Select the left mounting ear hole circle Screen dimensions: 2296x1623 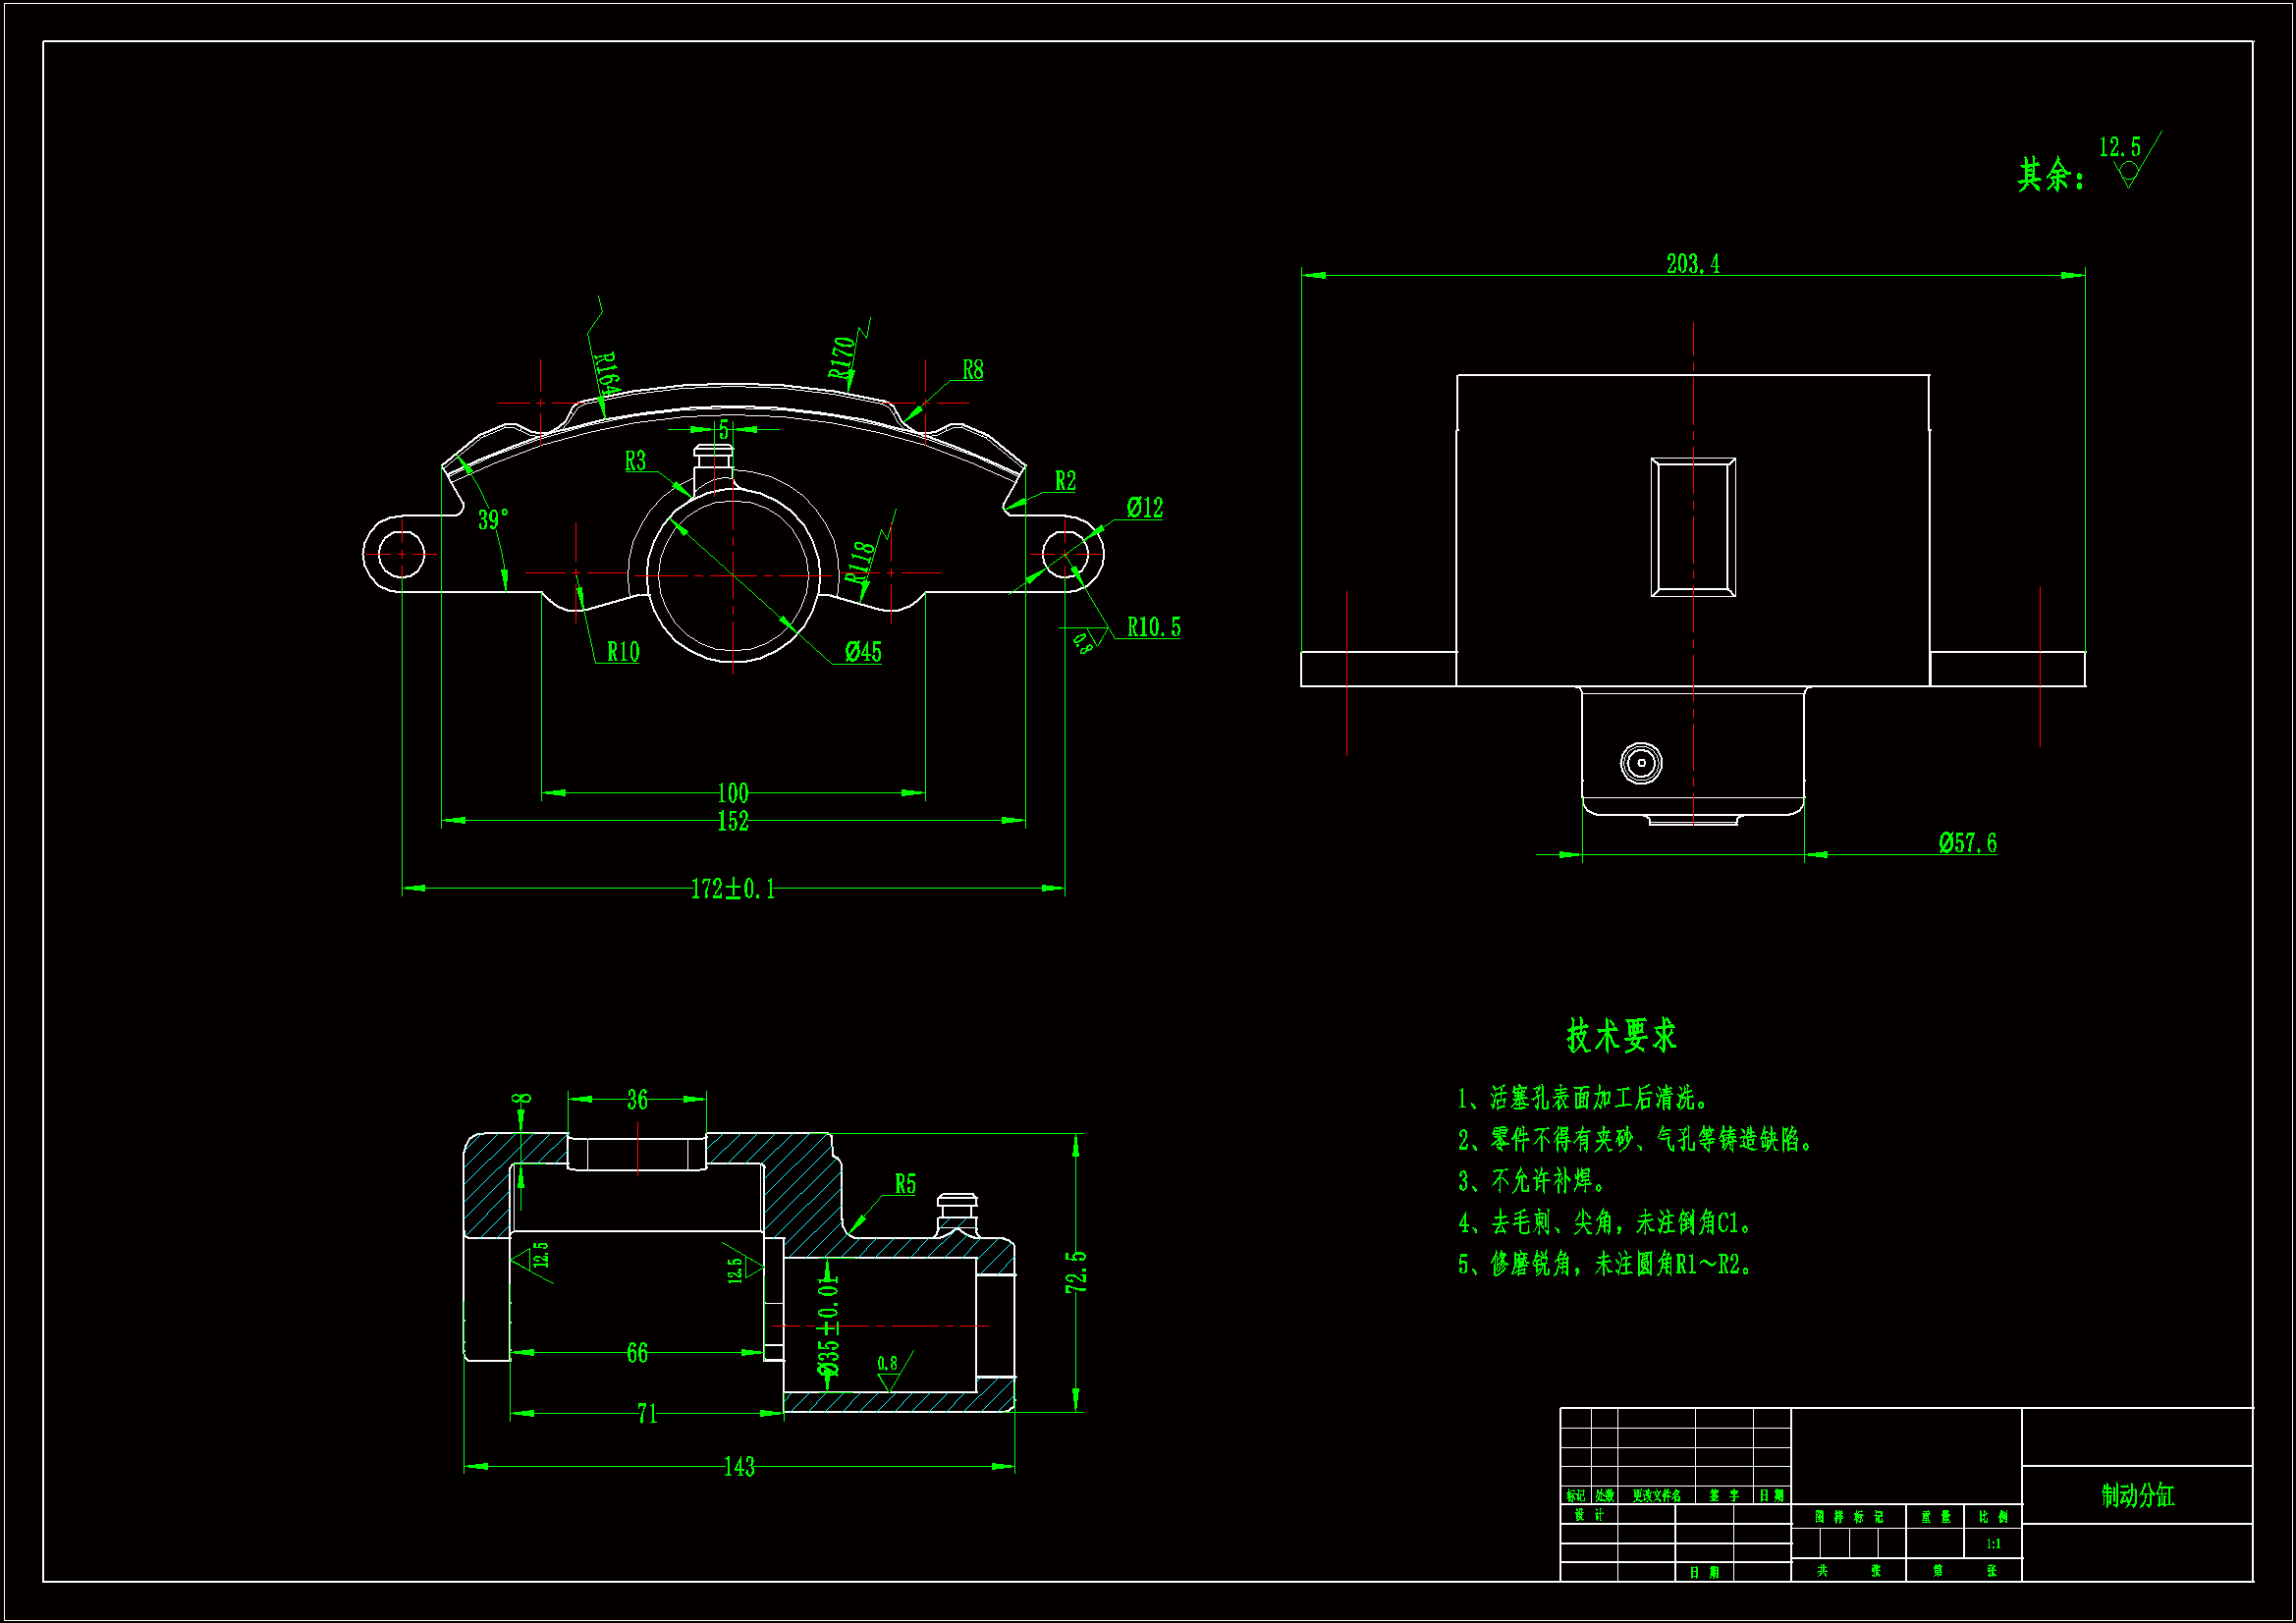click(402, 554)
